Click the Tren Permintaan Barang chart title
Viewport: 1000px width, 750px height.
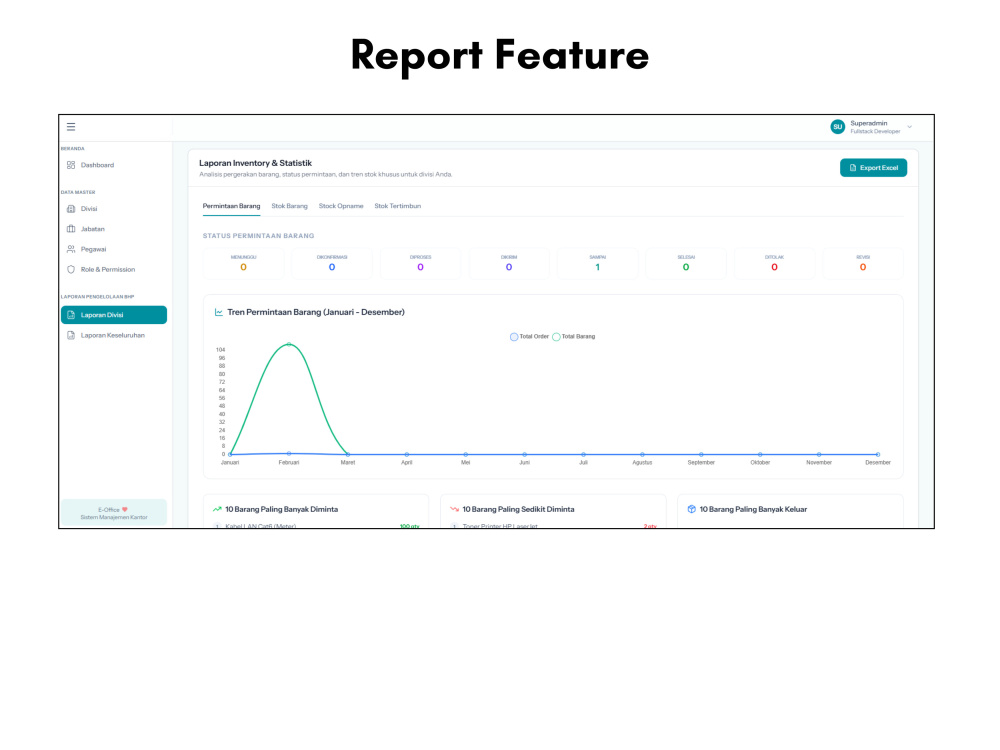316,312
